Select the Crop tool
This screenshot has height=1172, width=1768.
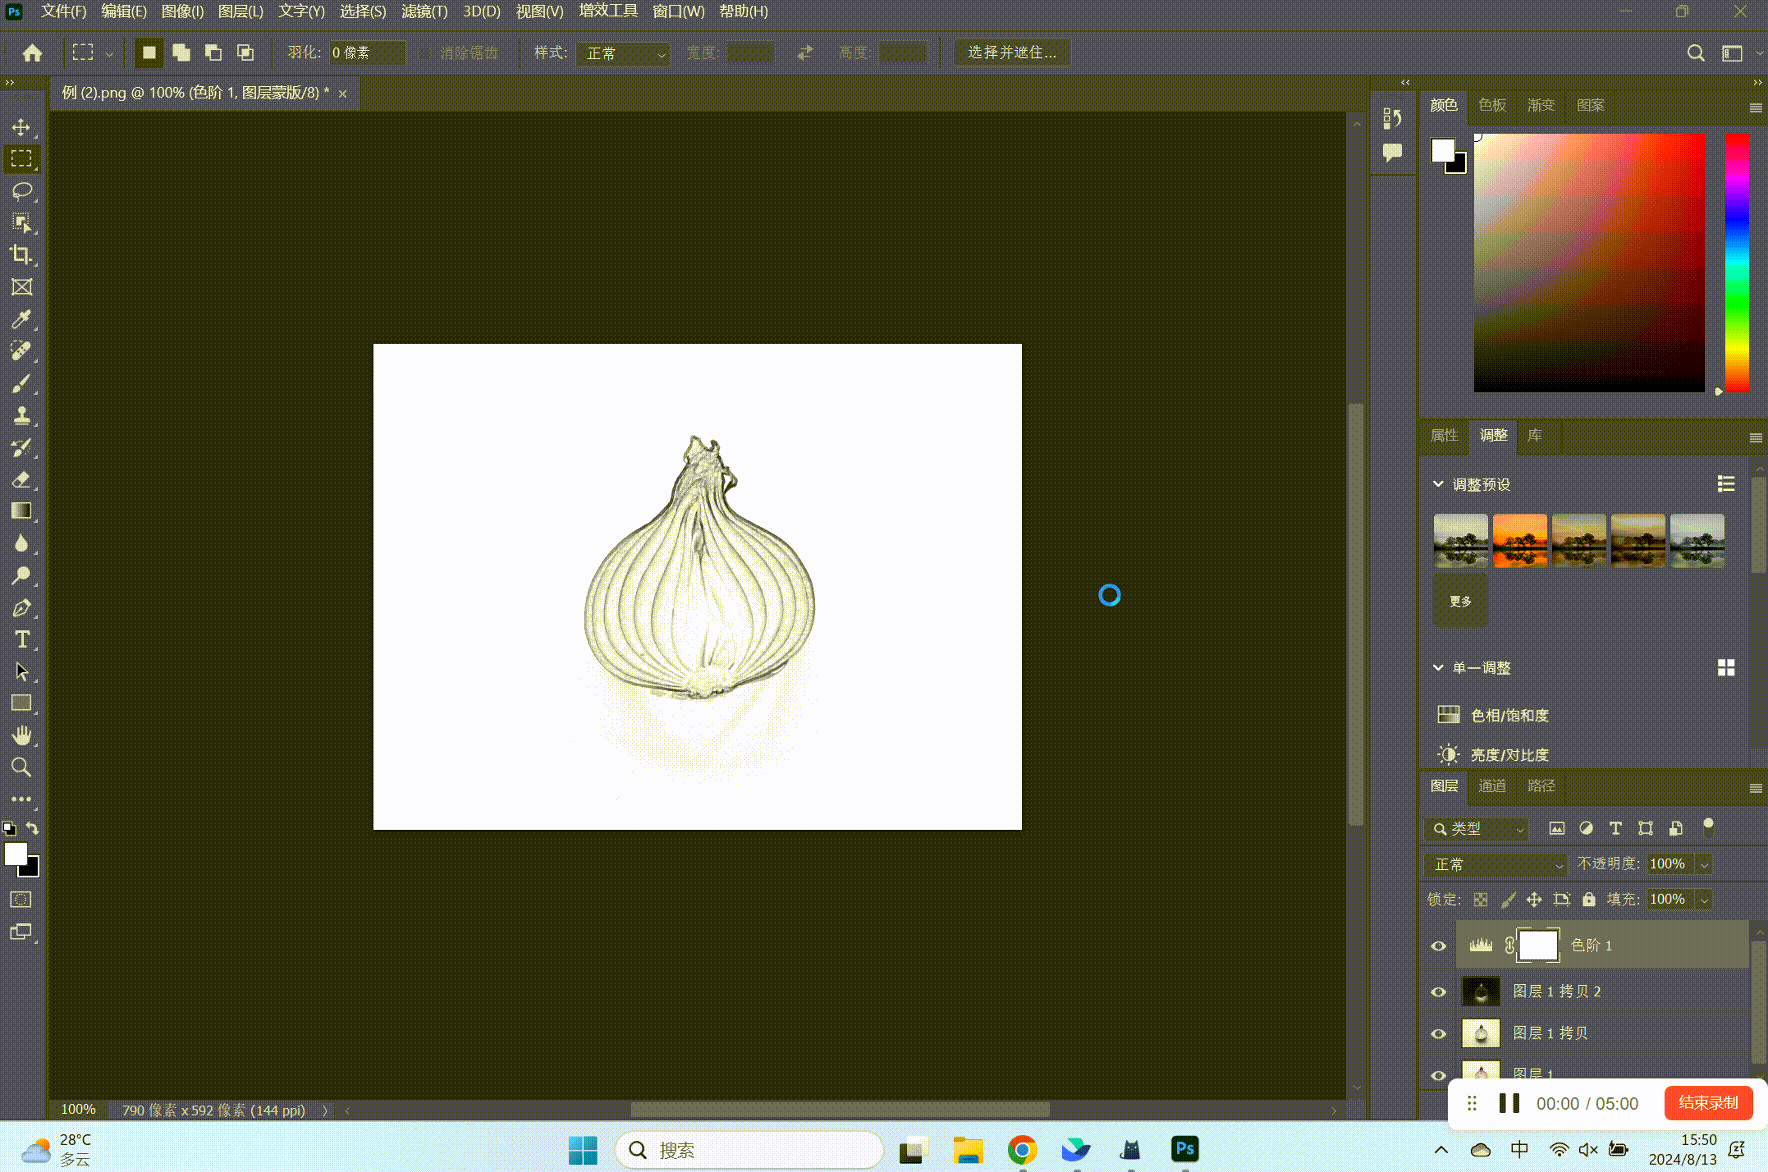[21, 255]
